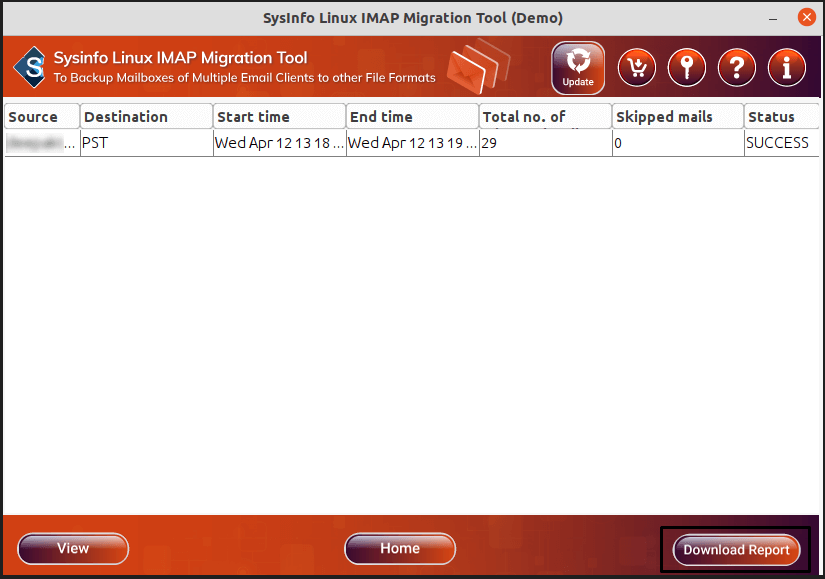This screenshot has height=579, width=825.
Task: Click Download Report button
Action: click(736, 550)
